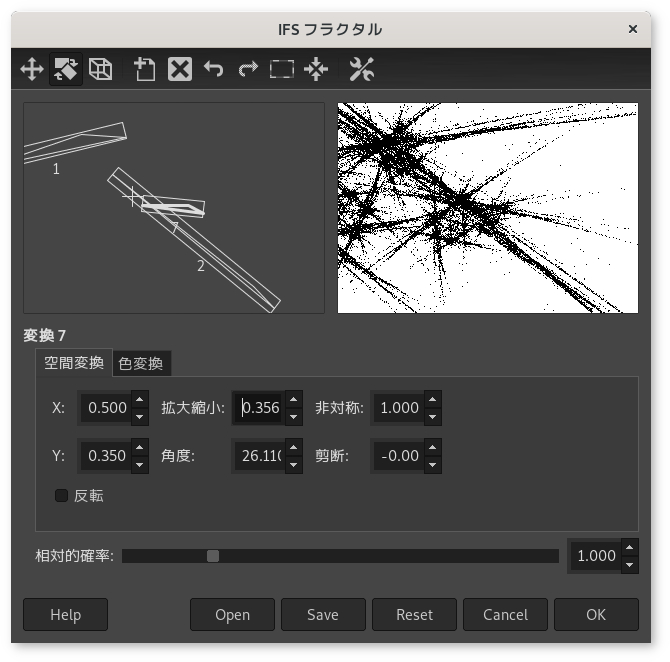
Task: Increase the X value with up arrow
Action: (139, 399)
